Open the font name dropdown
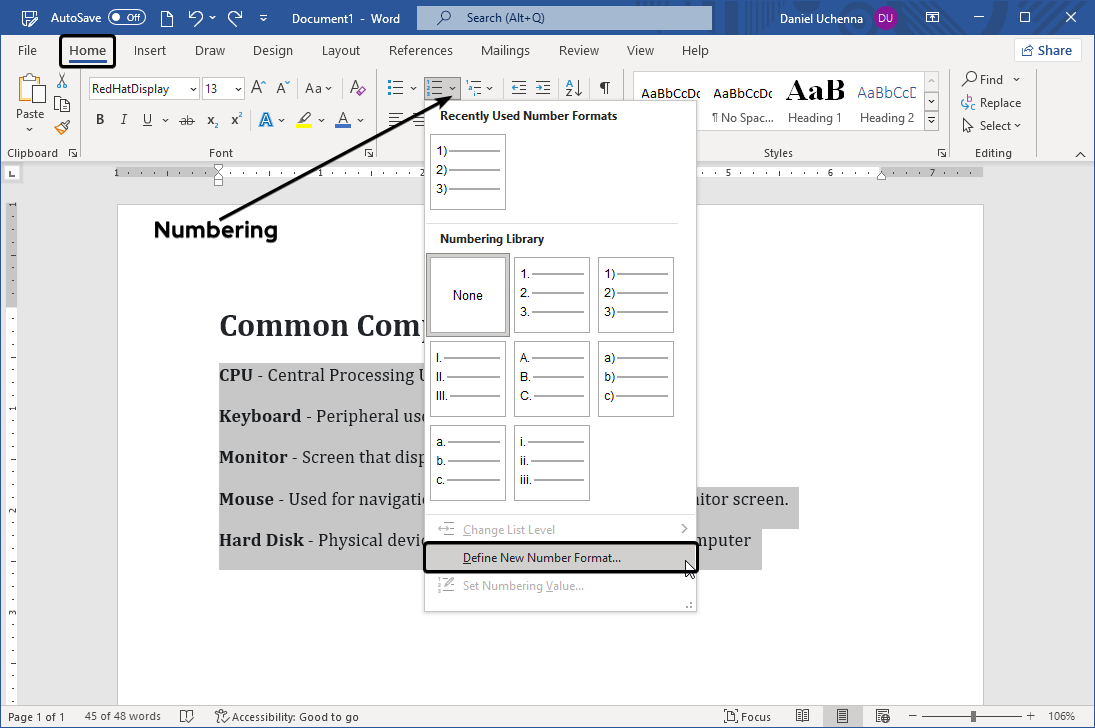The width and height of the screenshot is (1095, 728). [193, 89]
